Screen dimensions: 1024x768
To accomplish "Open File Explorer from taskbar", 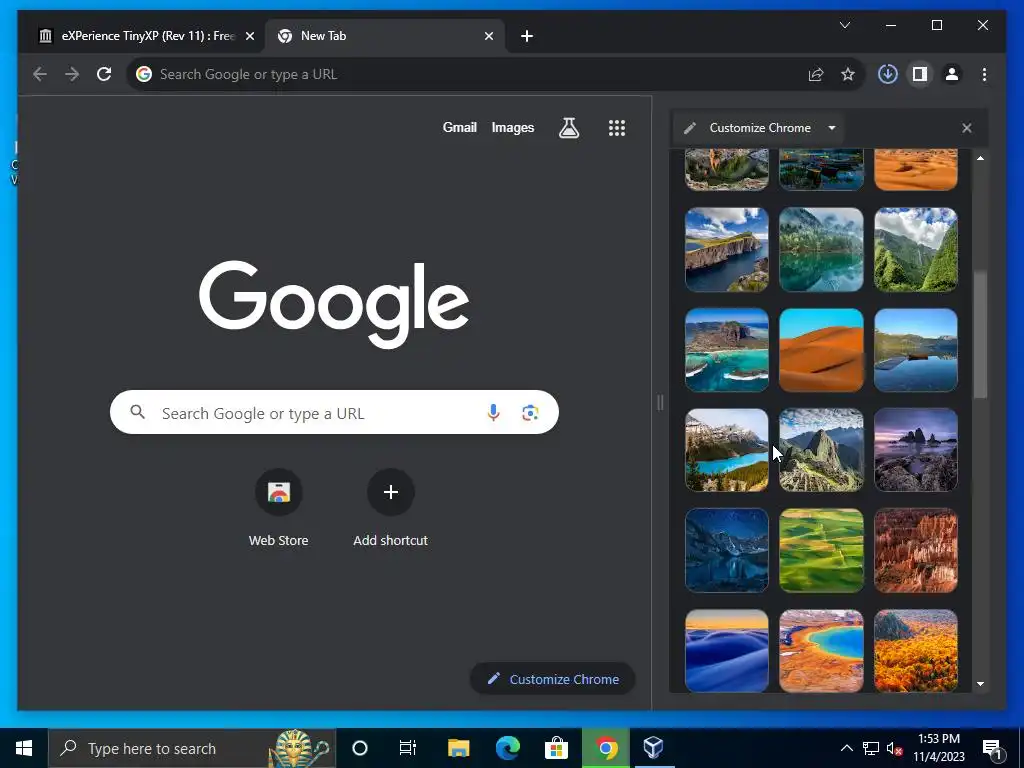I will 458,748.
